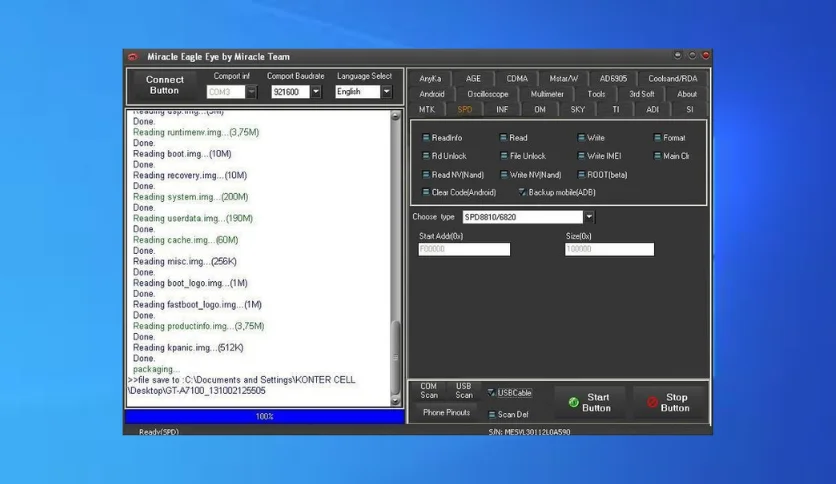Open the SI tab

point(689,109)
